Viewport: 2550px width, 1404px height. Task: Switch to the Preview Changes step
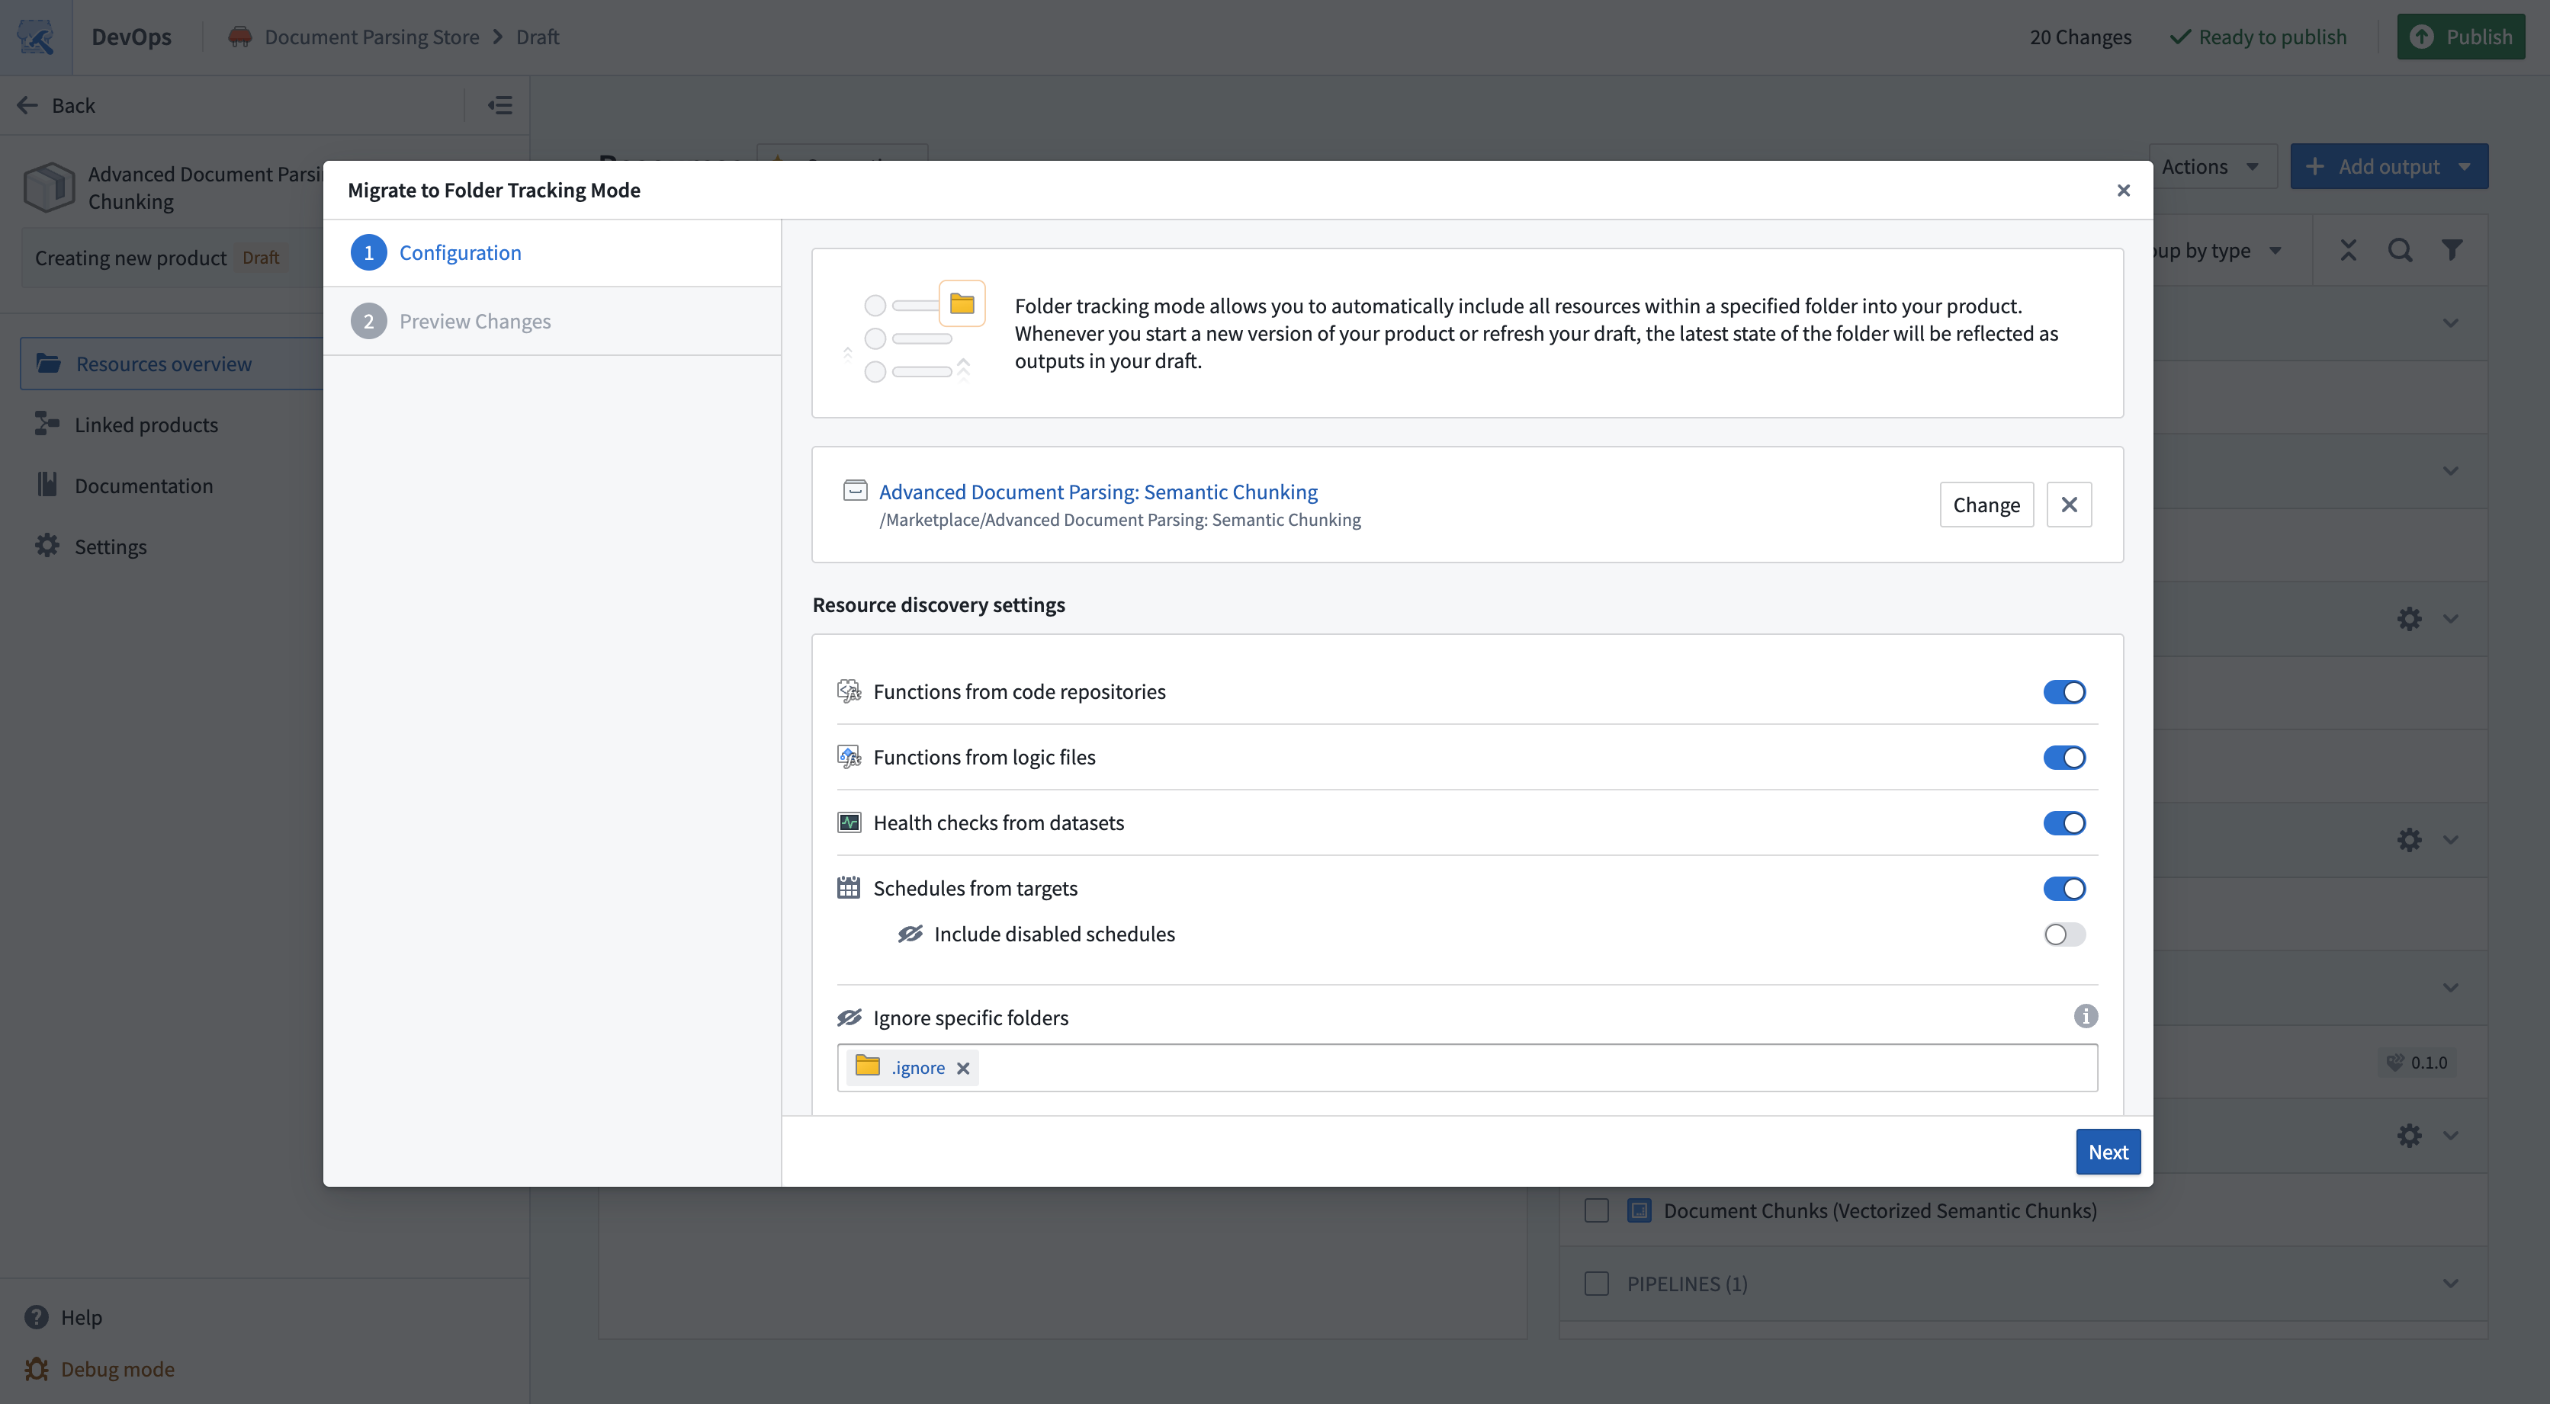475,320
